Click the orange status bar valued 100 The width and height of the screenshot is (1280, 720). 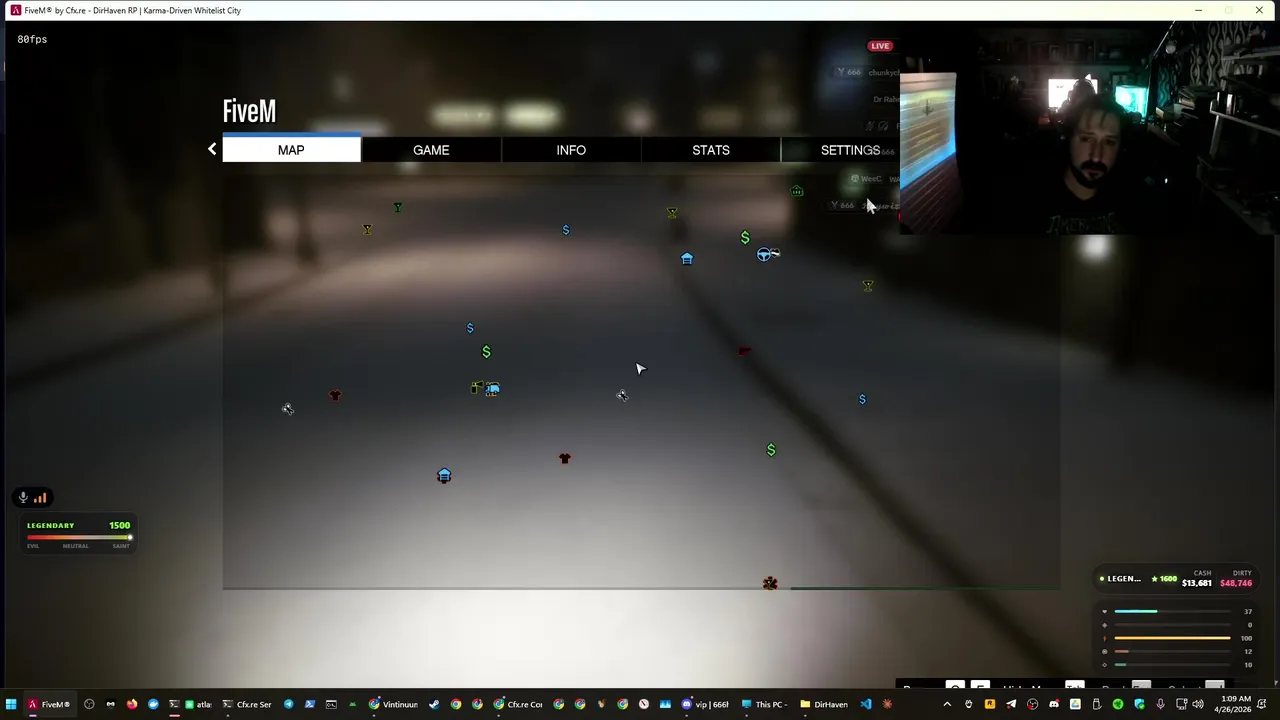coord(1172,638)
